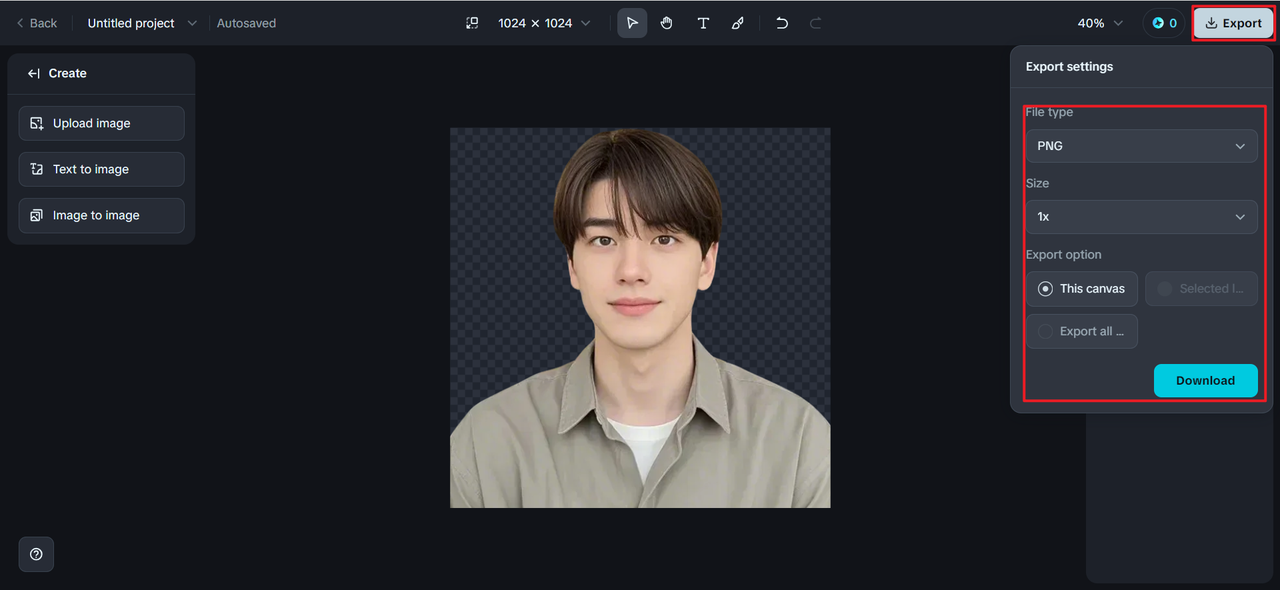The height and width of the screenshot is (590, 1280).
Task: Select the Hand pan tool
Action: pos(667,23)
